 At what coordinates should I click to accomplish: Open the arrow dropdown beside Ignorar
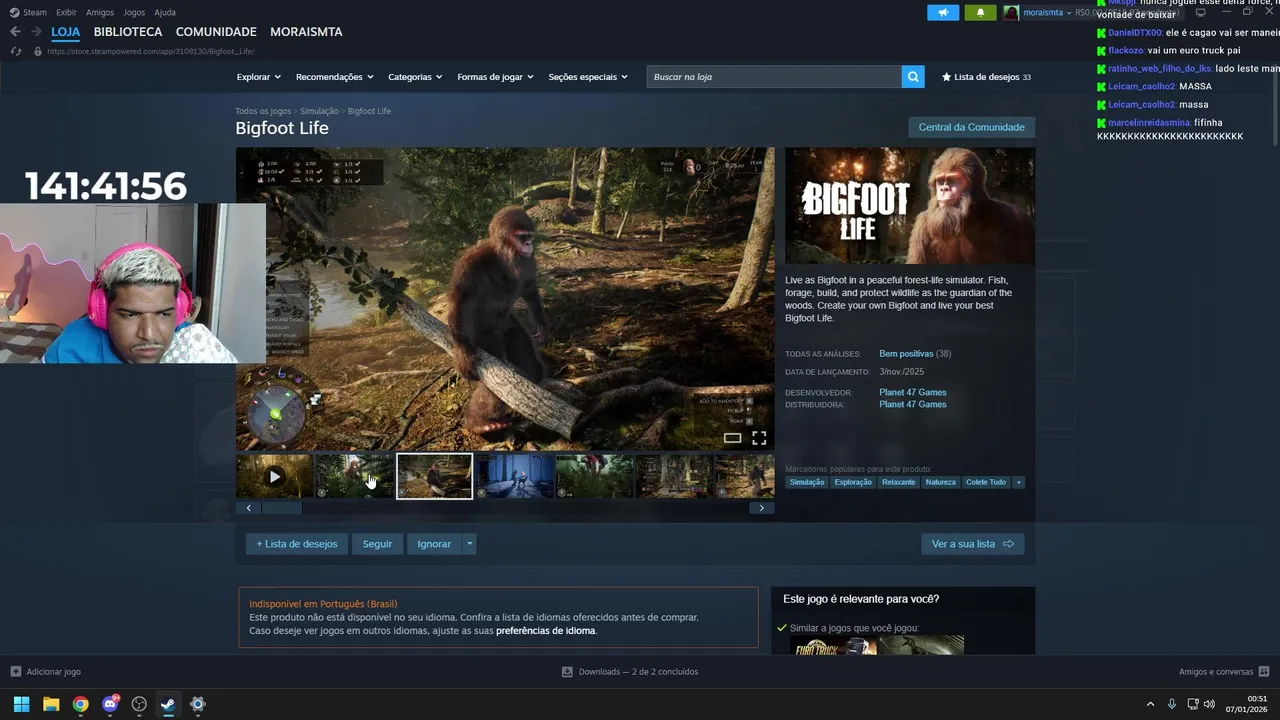[x=469, y=544]
